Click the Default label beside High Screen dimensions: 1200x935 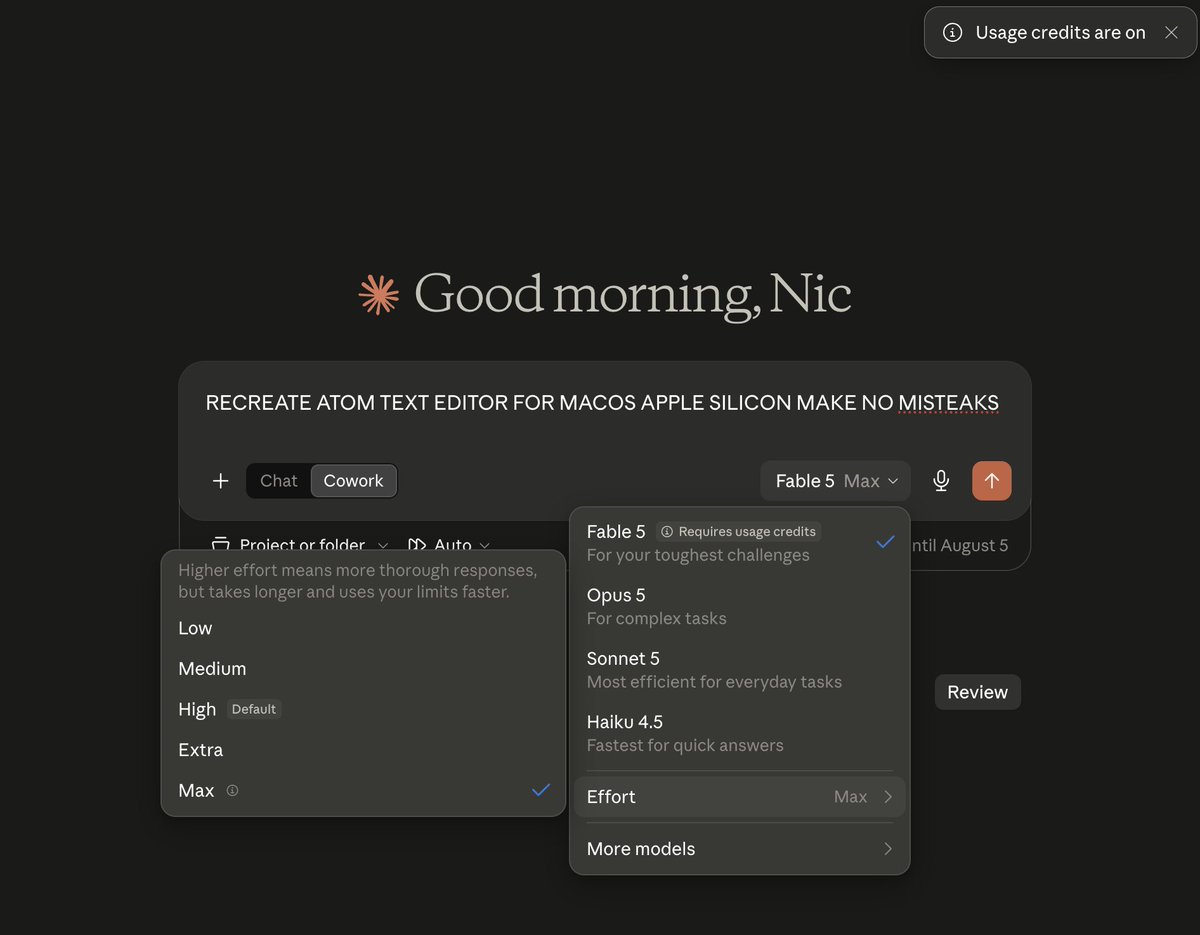coord(254,709)
